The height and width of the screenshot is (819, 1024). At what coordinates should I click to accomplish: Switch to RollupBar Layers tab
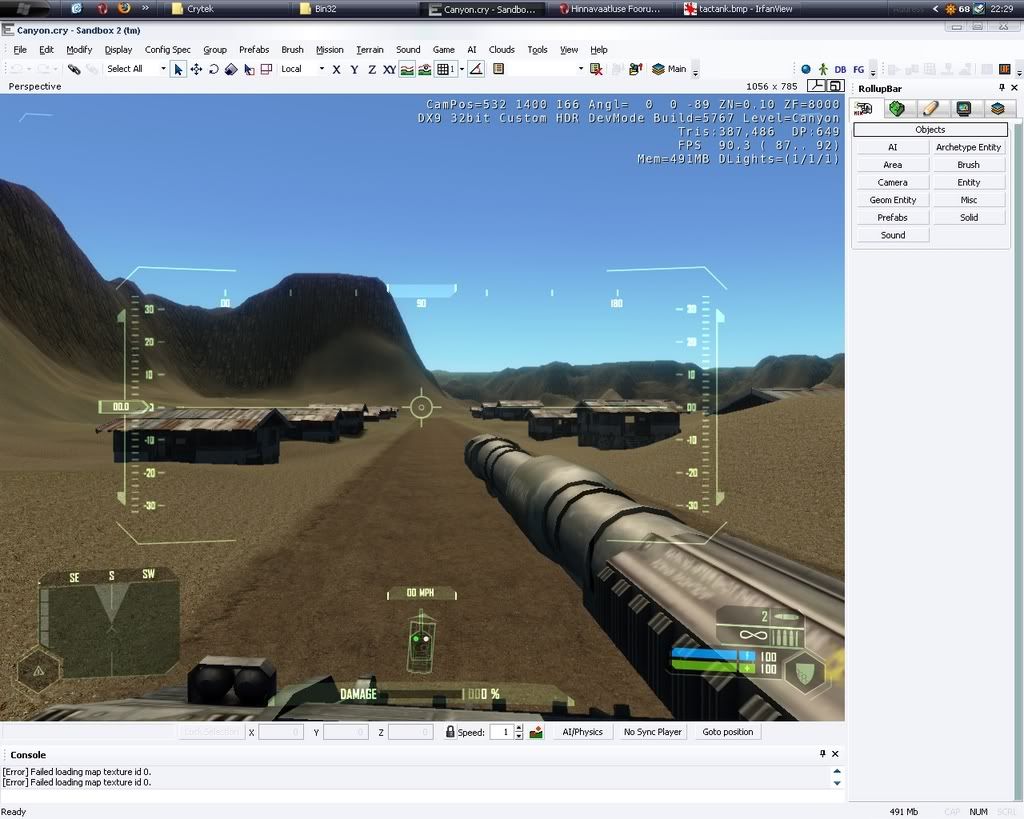(x=997, y=109)
